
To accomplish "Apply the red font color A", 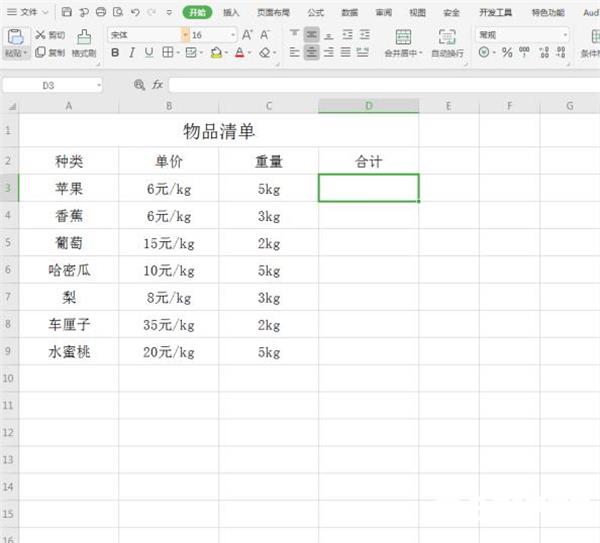I will (x=240, y=52).
